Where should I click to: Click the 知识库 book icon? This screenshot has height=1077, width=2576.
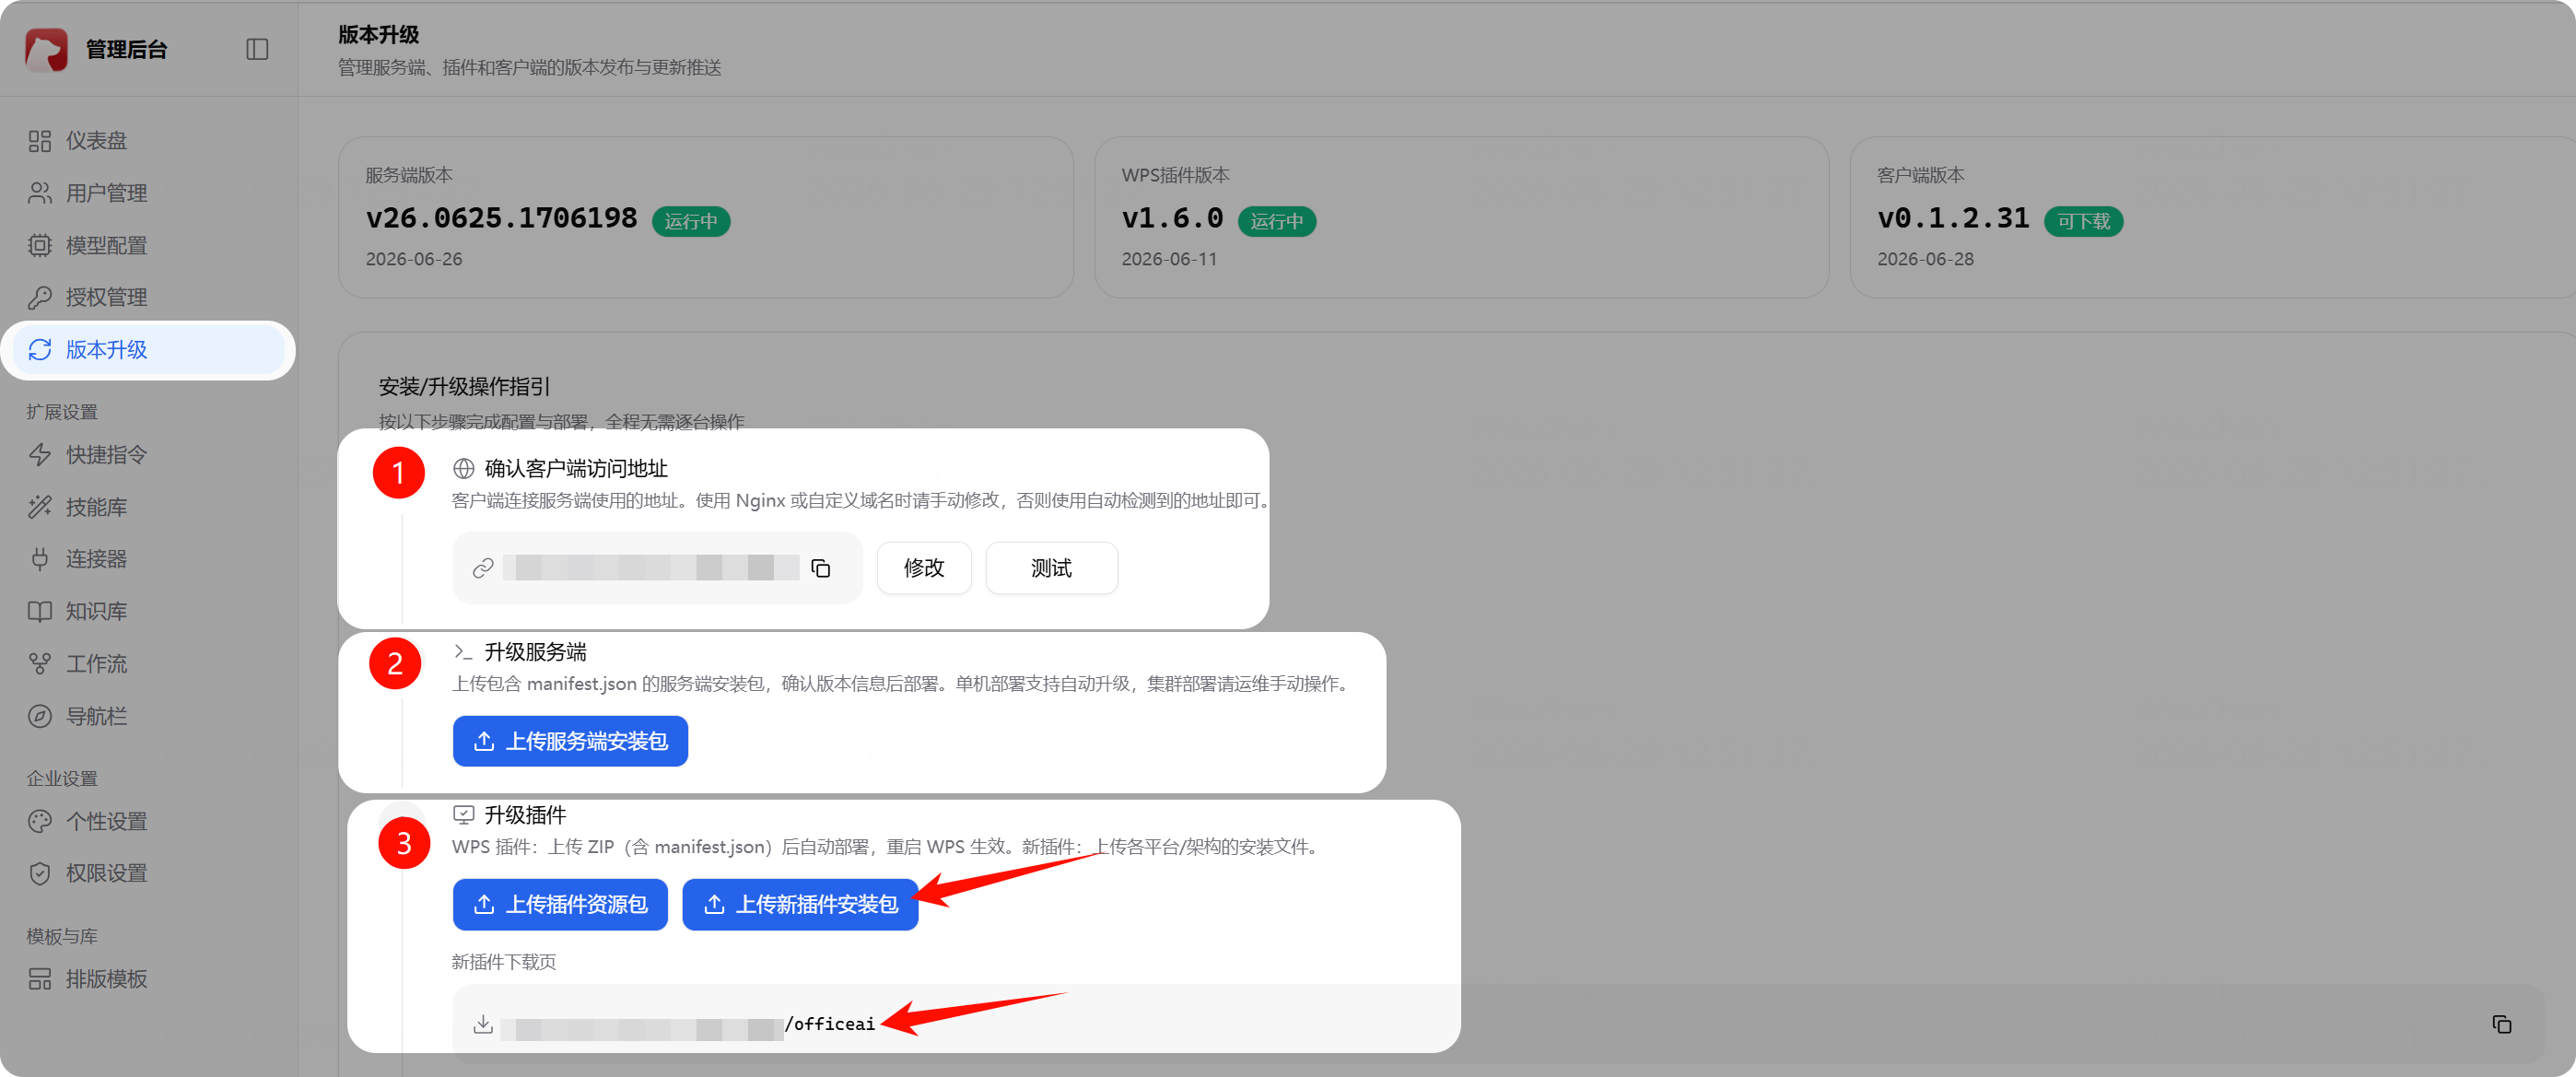pos(40,611)
